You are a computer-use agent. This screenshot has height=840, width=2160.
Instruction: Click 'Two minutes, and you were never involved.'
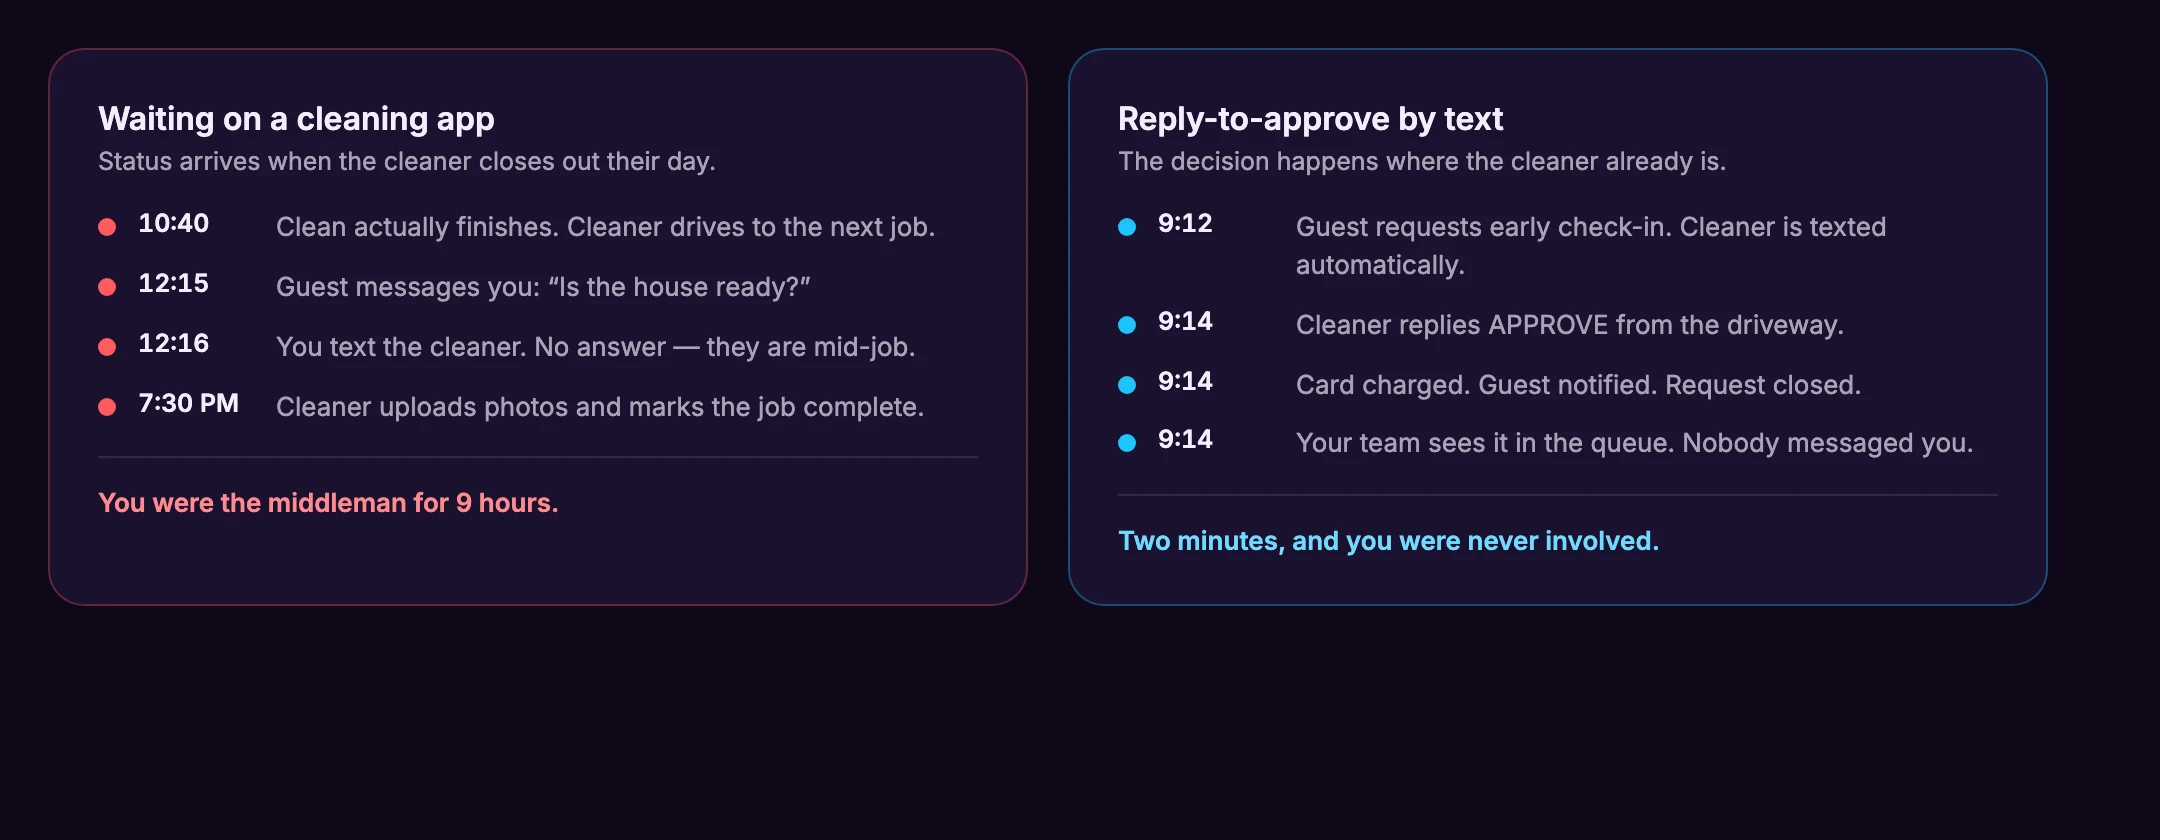coord(1388,541)
